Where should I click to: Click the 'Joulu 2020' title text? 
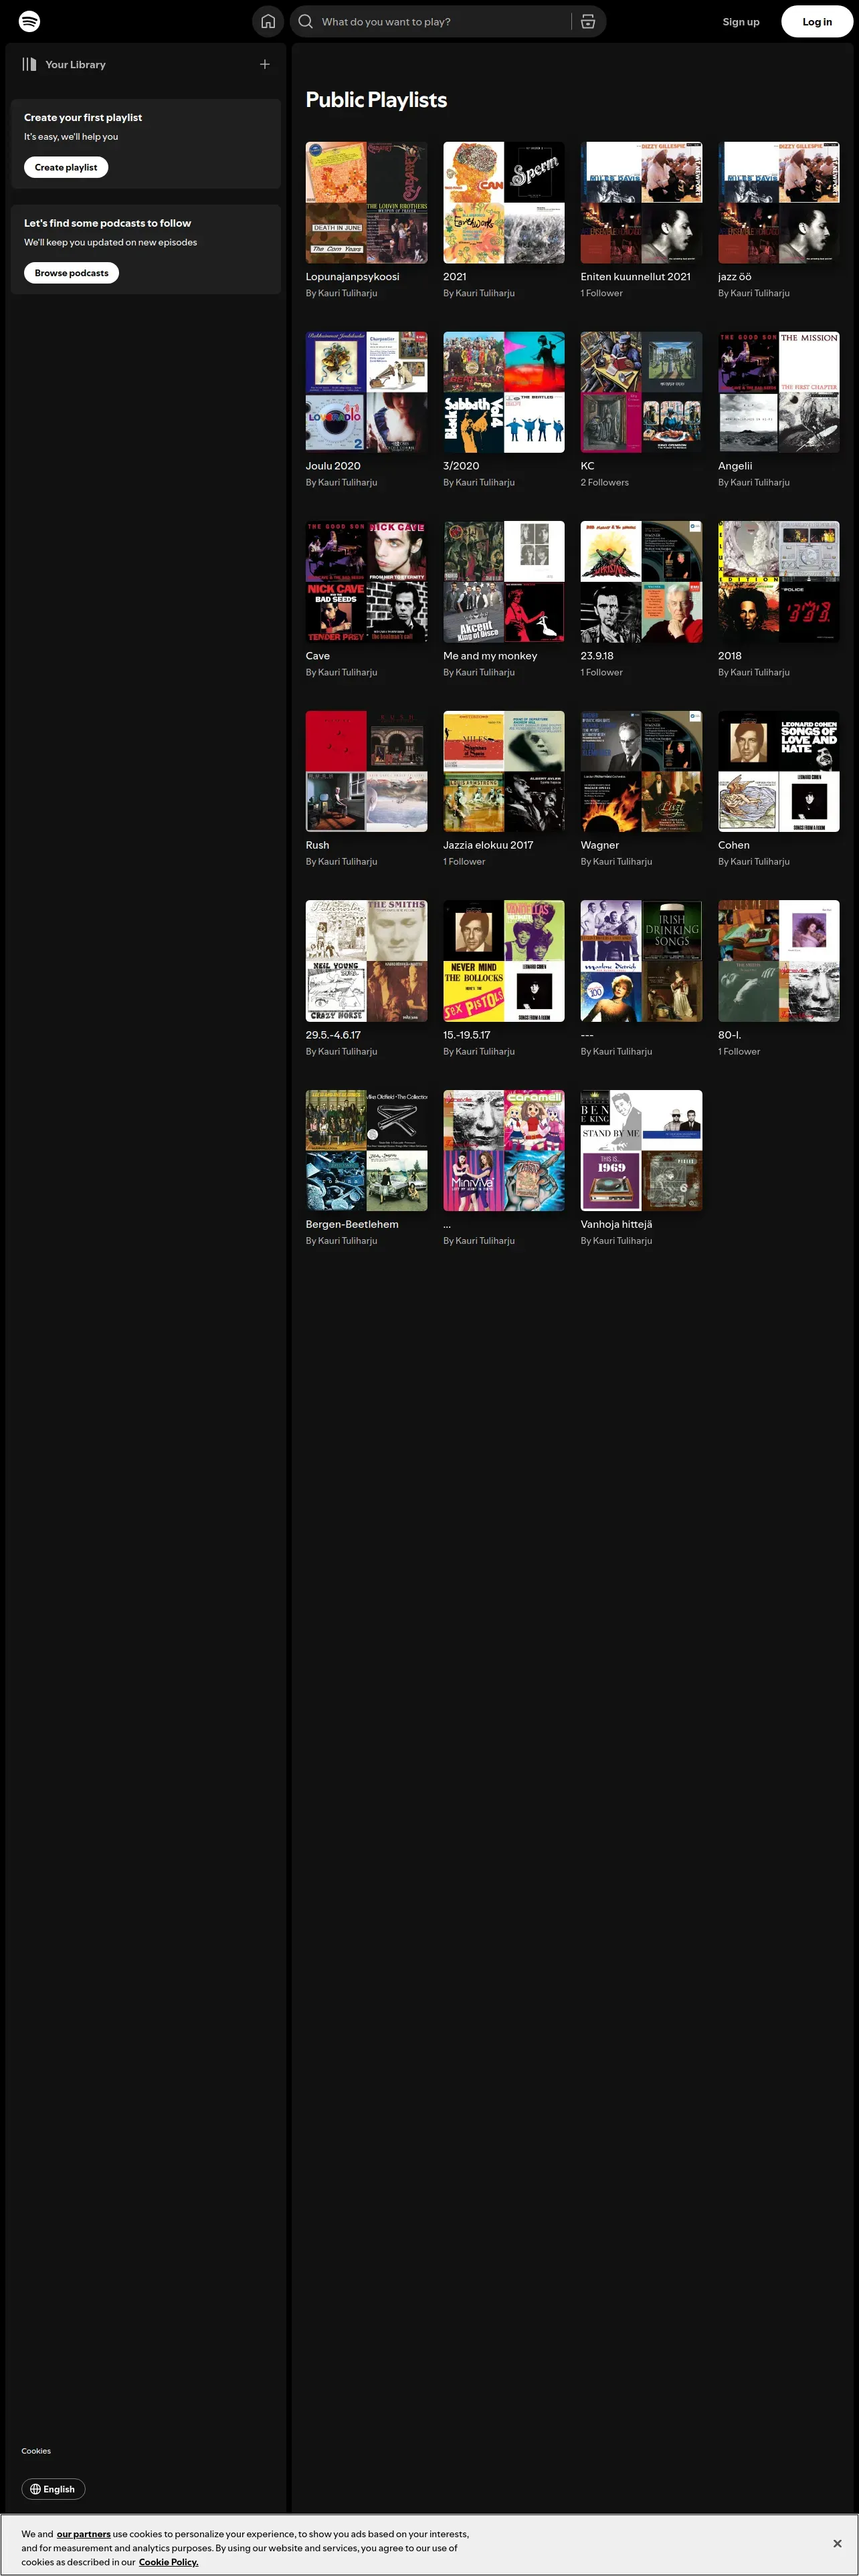pos(333,466)
